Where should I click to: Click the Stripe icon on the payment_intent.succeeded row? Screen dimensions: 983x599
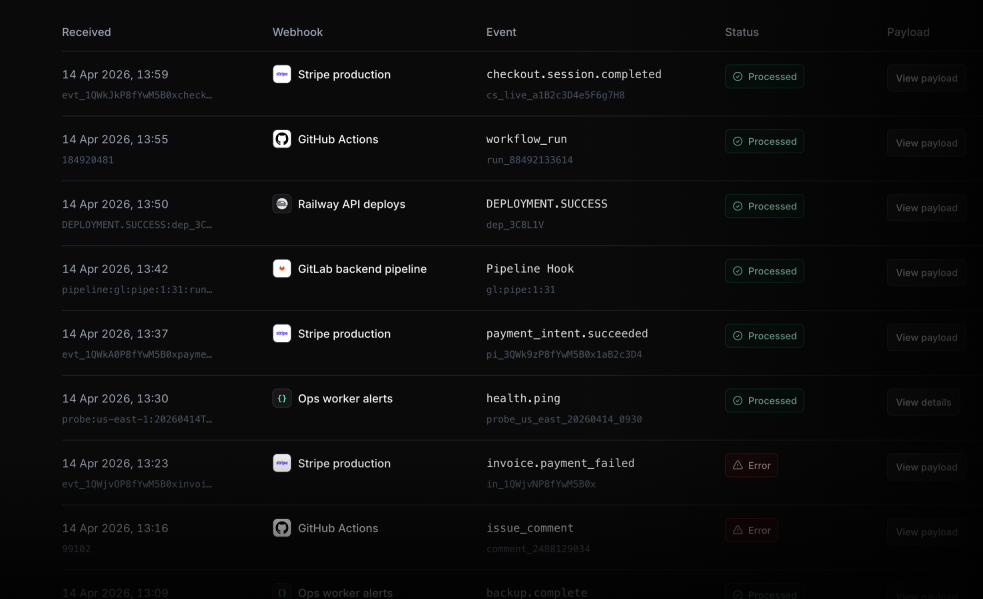tap(281, 333)
